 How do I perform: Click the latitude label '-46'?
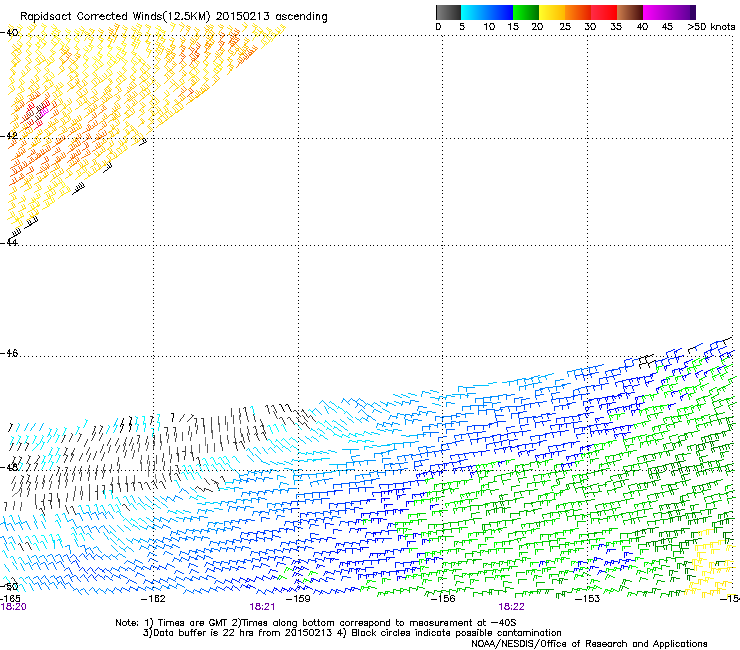click(x=9, y=353)
